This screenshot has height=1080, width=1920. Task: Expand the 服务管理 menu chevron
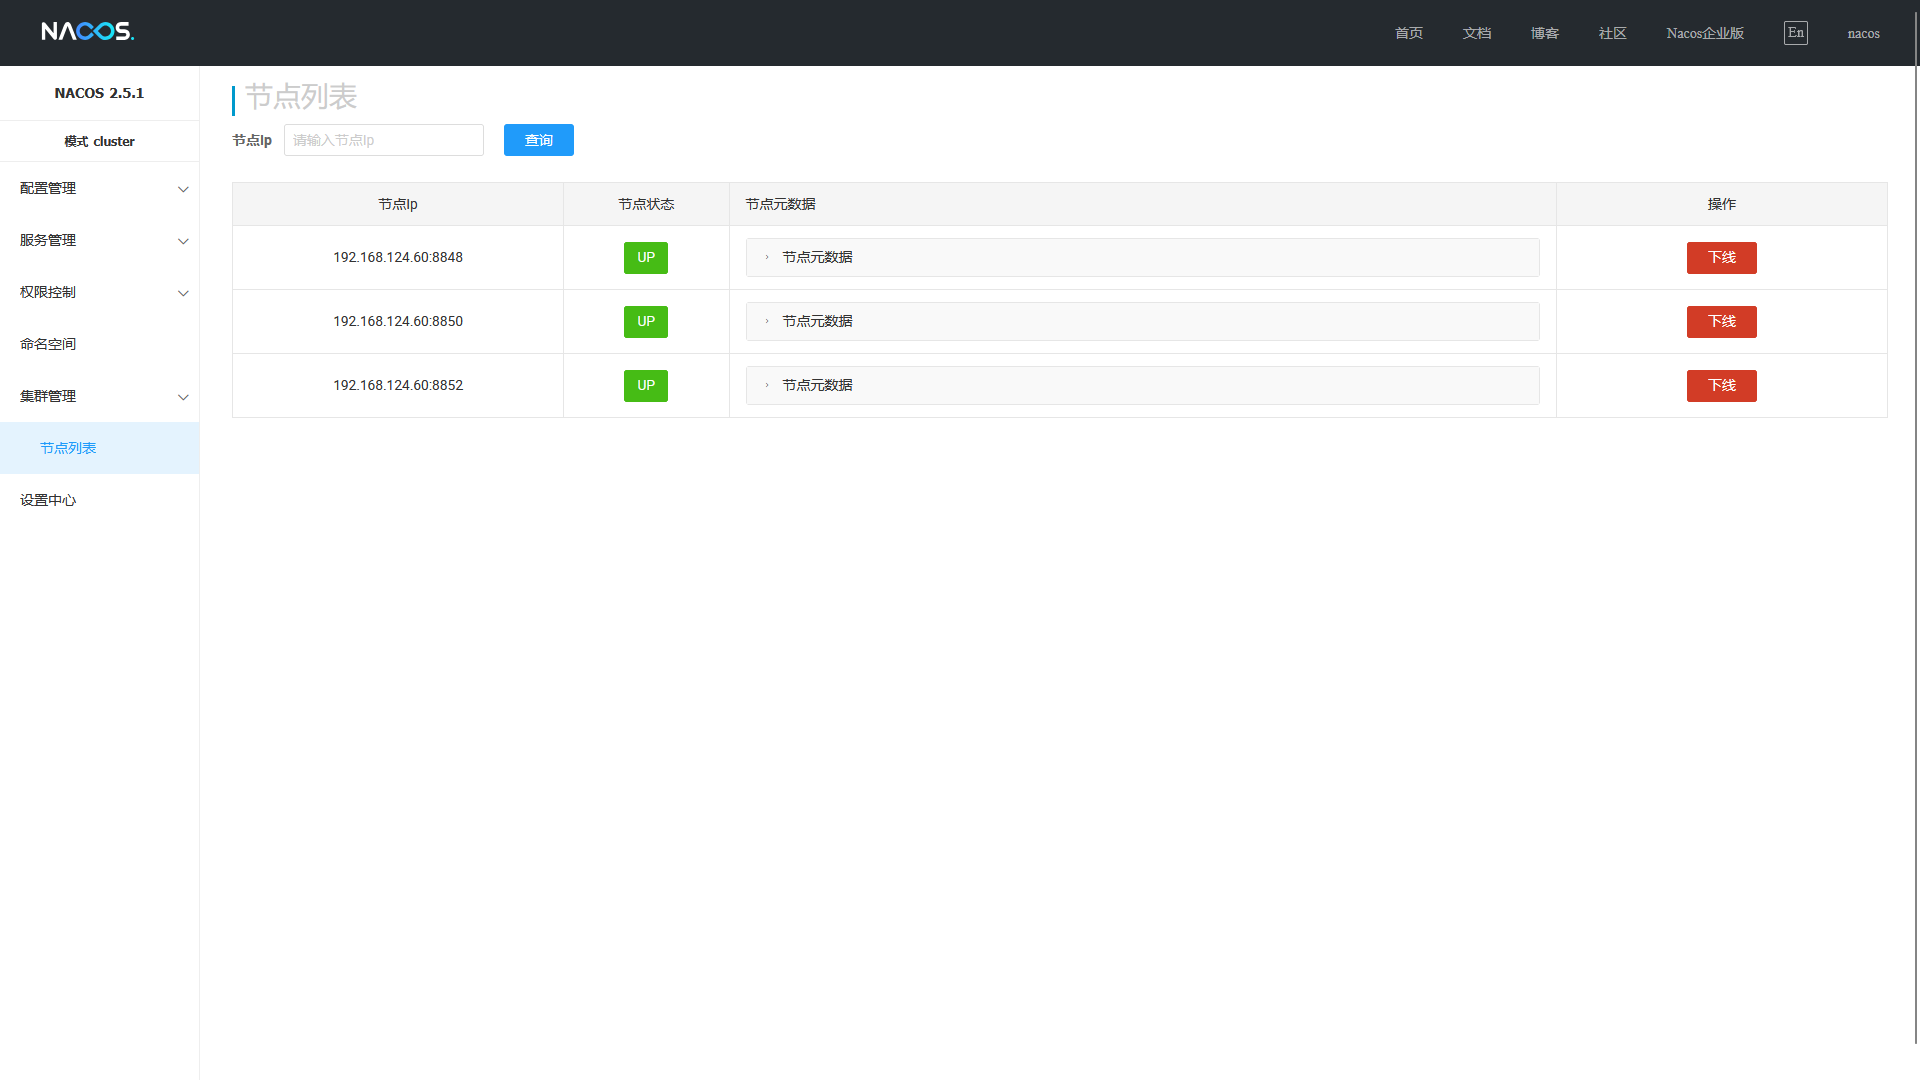(183, 241)
